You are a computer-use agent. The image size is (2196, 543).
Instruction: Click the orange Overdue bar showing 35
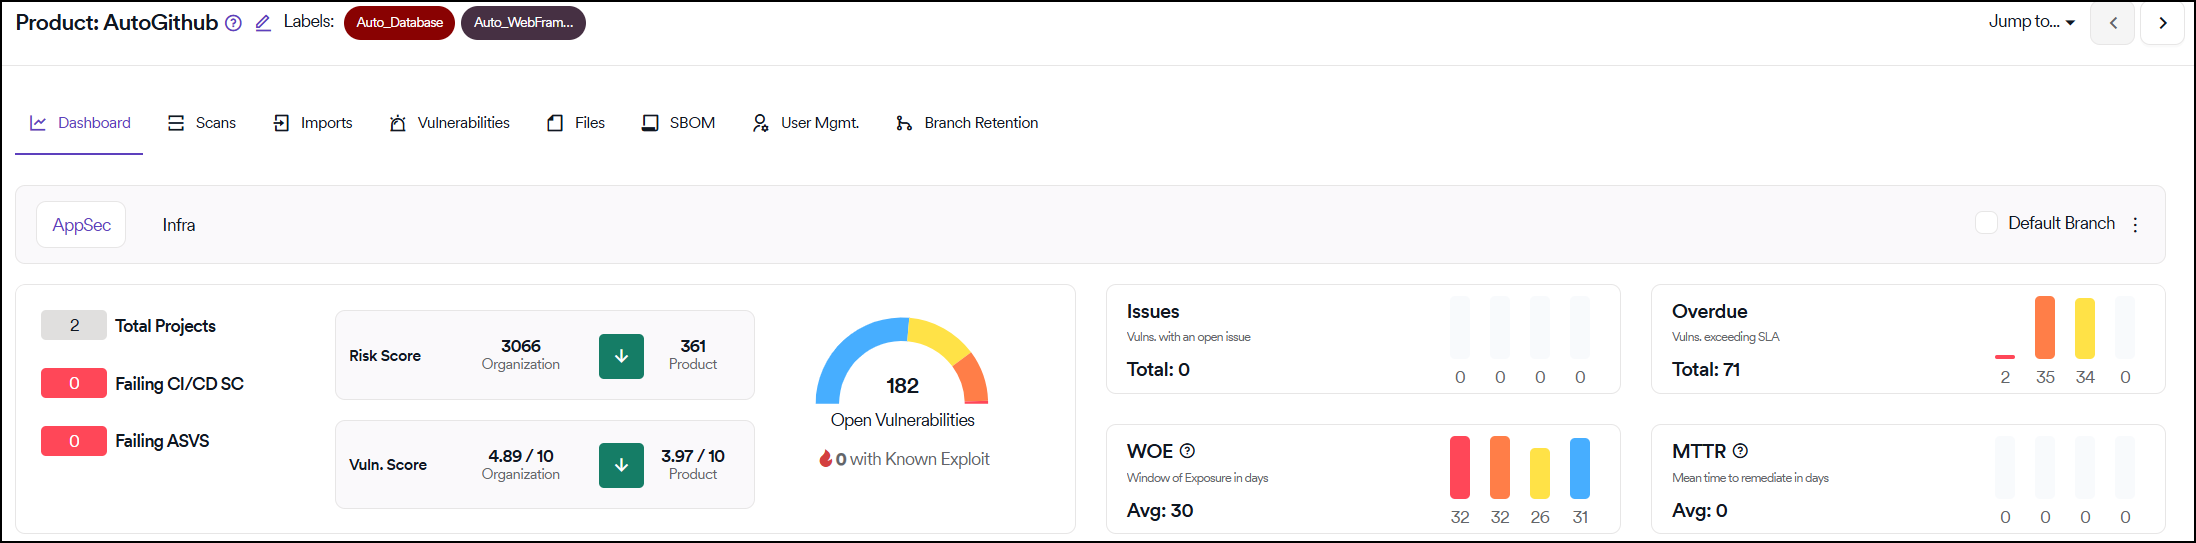[2044, 328]
